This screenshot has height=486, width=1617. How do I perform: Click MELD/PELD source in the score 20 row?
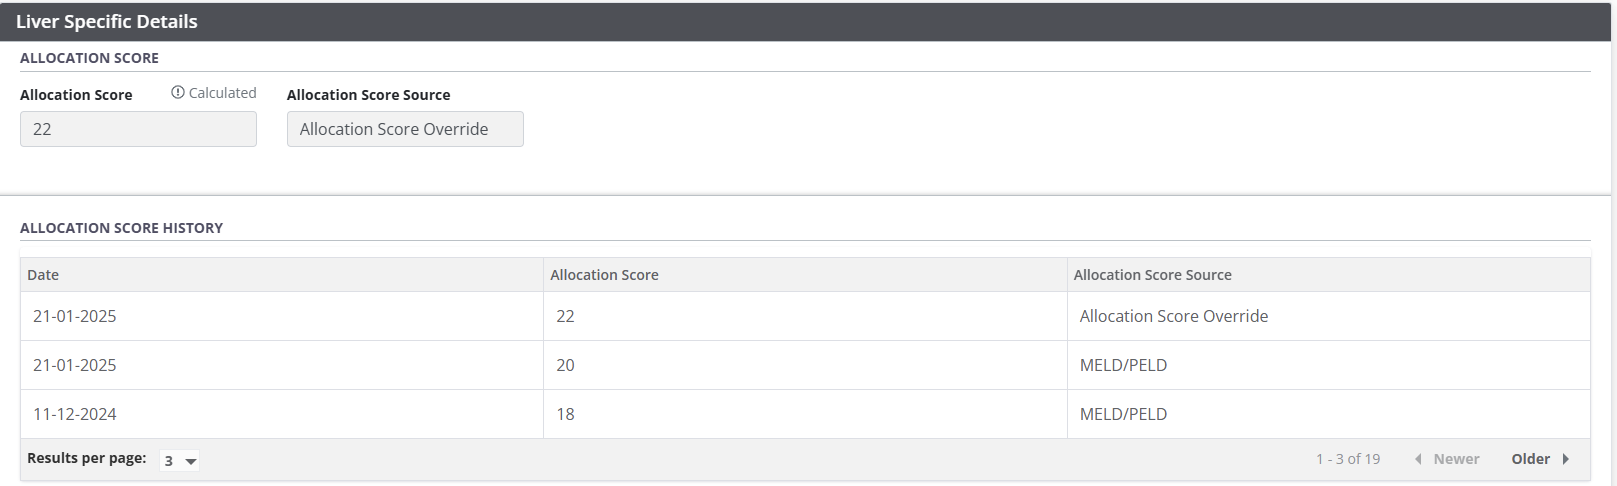point(1123,365)
